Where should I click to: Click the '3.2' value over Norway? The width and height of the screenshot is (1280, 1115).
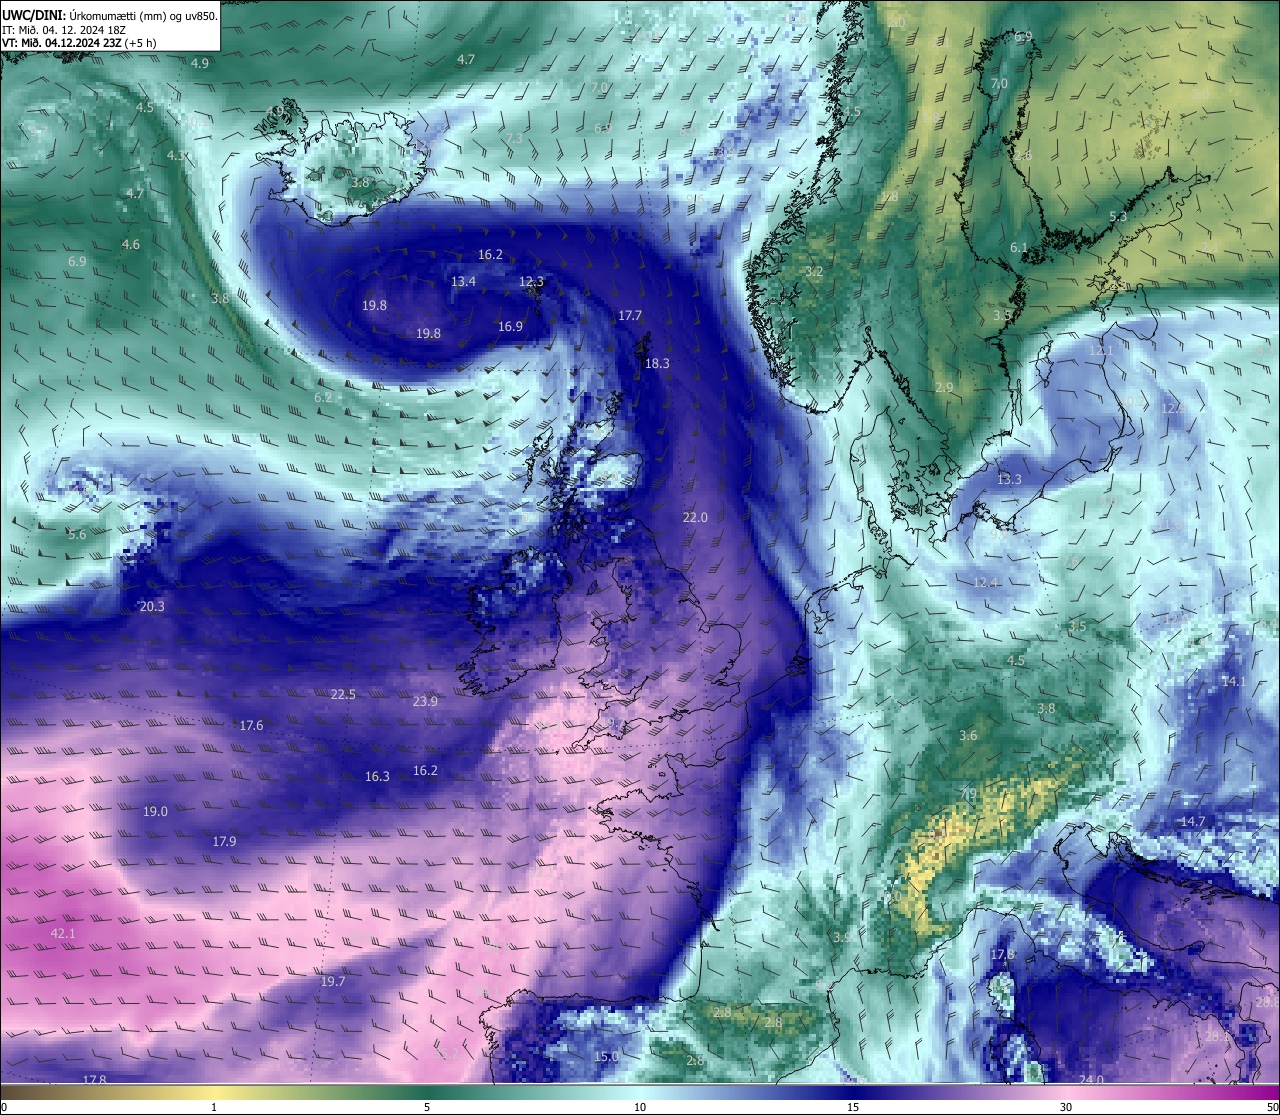coord(814,271)
